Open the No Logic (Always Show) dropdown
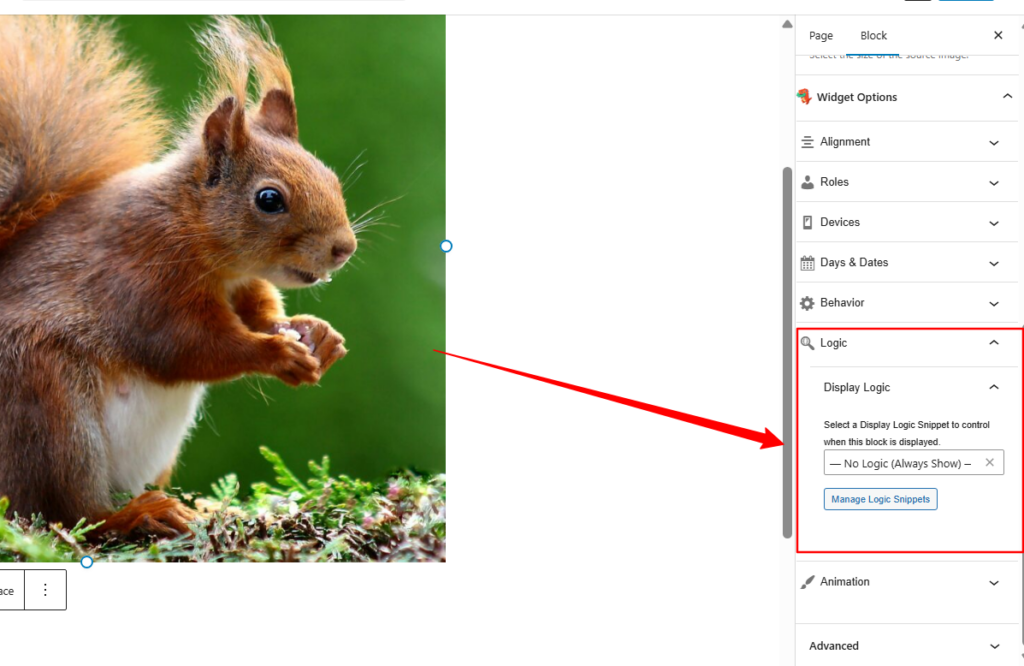The image size is (1024, 666). (x=900, y=463)
